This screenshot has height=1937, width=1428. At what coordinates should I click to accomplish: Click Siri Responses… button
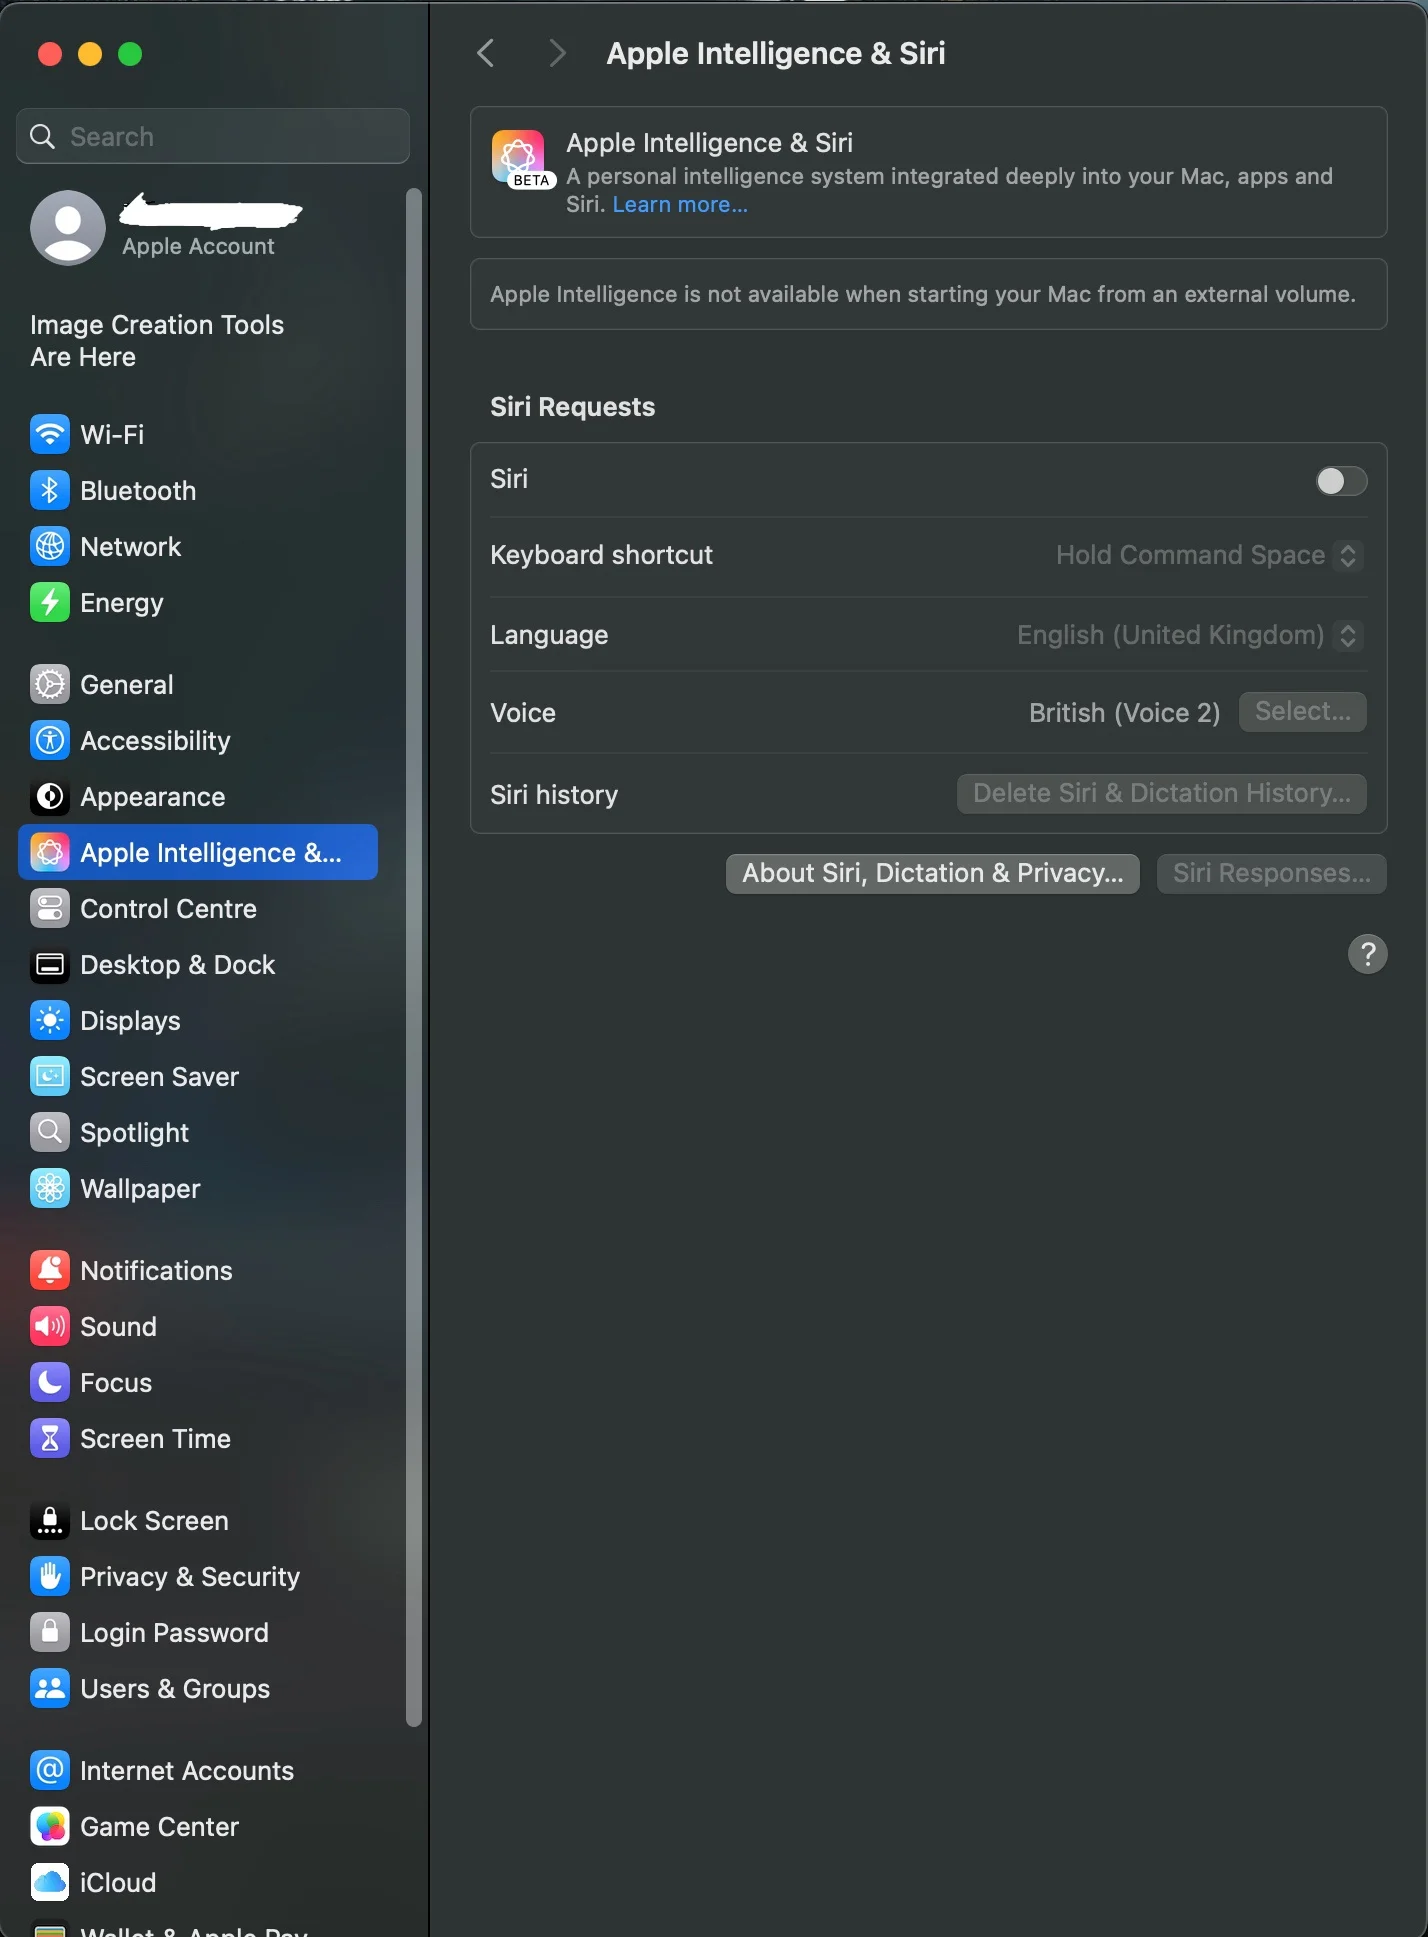pyautogui.click(x=1271, y=874)
